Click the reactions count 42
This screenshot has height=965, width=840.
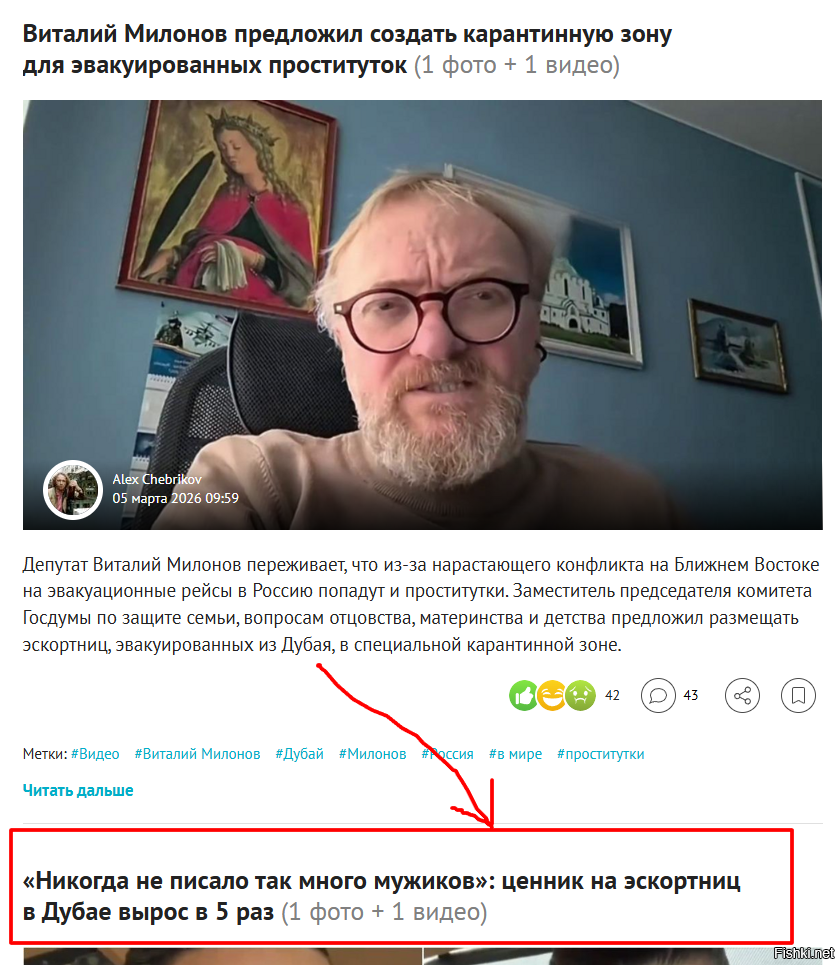click(x=612, y=695)
